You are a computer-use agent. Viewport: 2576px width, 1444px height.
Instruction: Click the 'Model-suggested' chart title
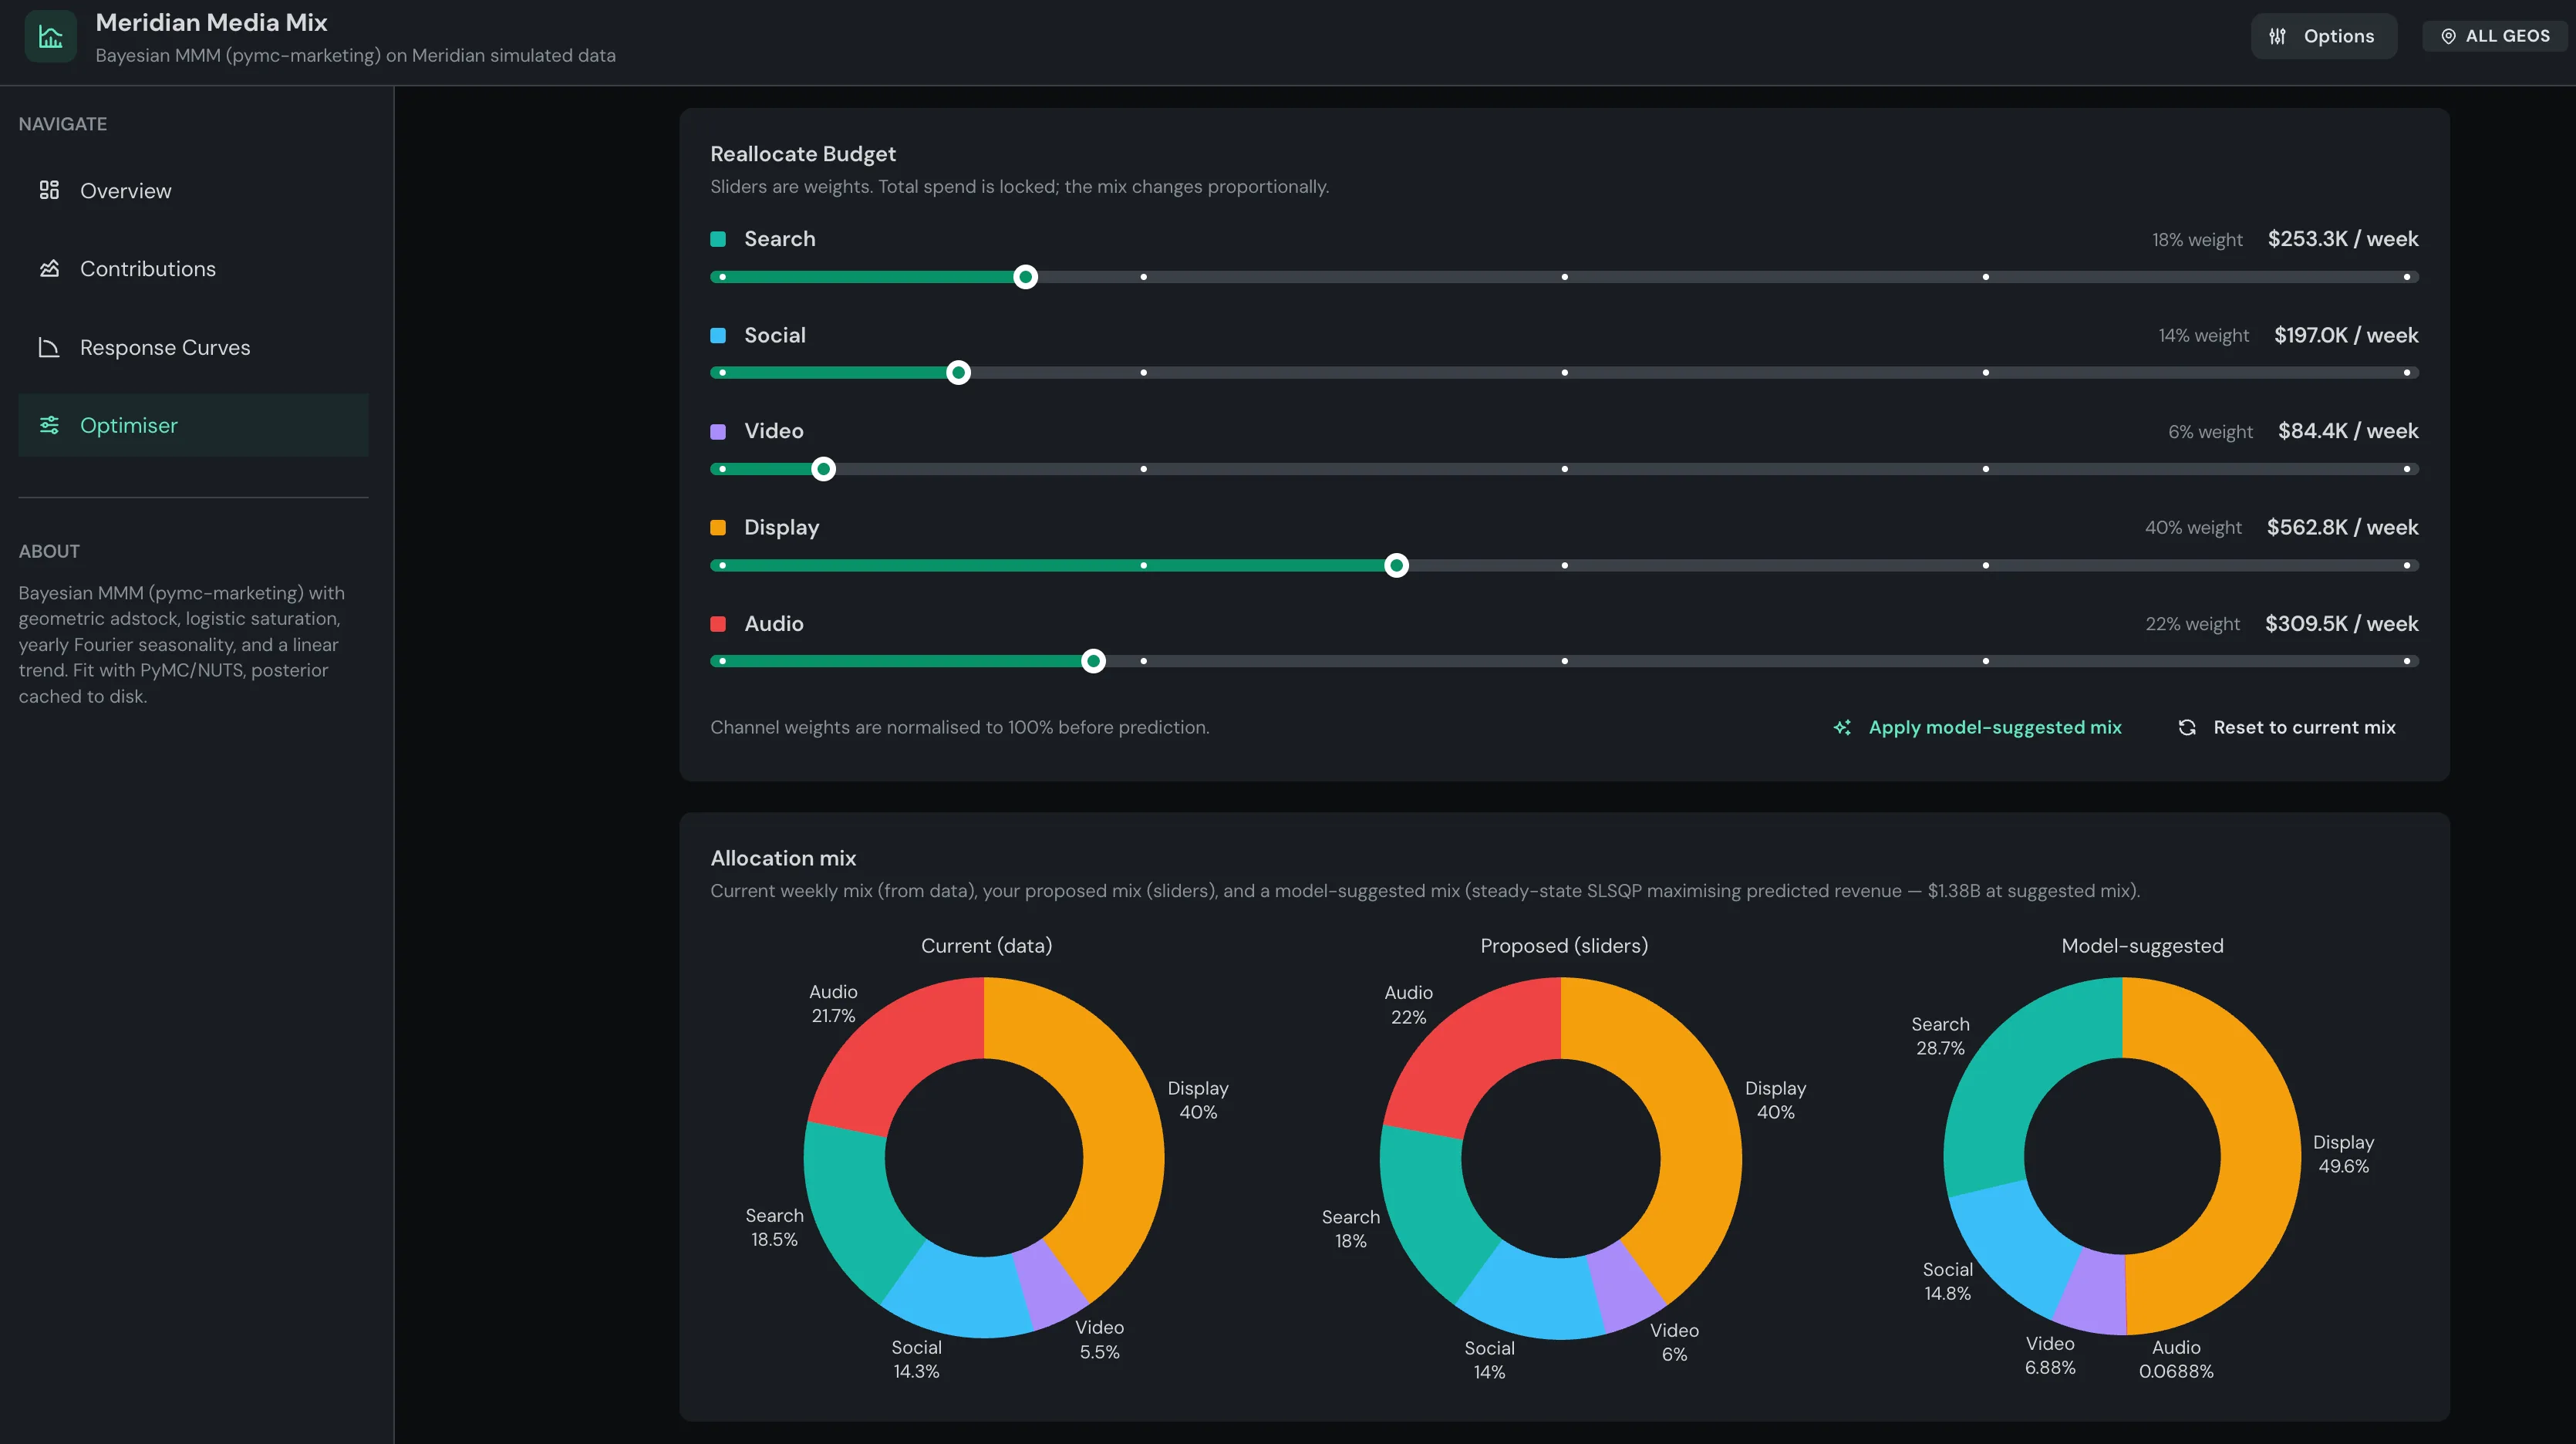(2142, 946)
